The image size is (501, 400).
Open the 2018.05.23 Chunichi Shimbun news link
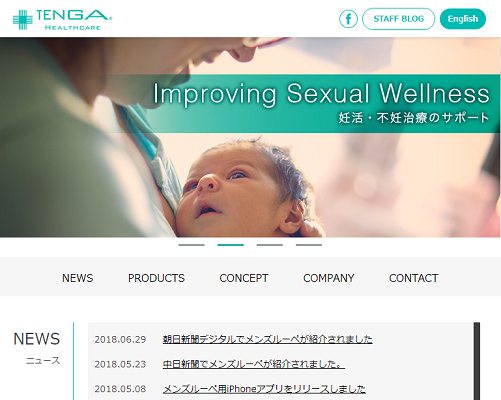(254, 364)
